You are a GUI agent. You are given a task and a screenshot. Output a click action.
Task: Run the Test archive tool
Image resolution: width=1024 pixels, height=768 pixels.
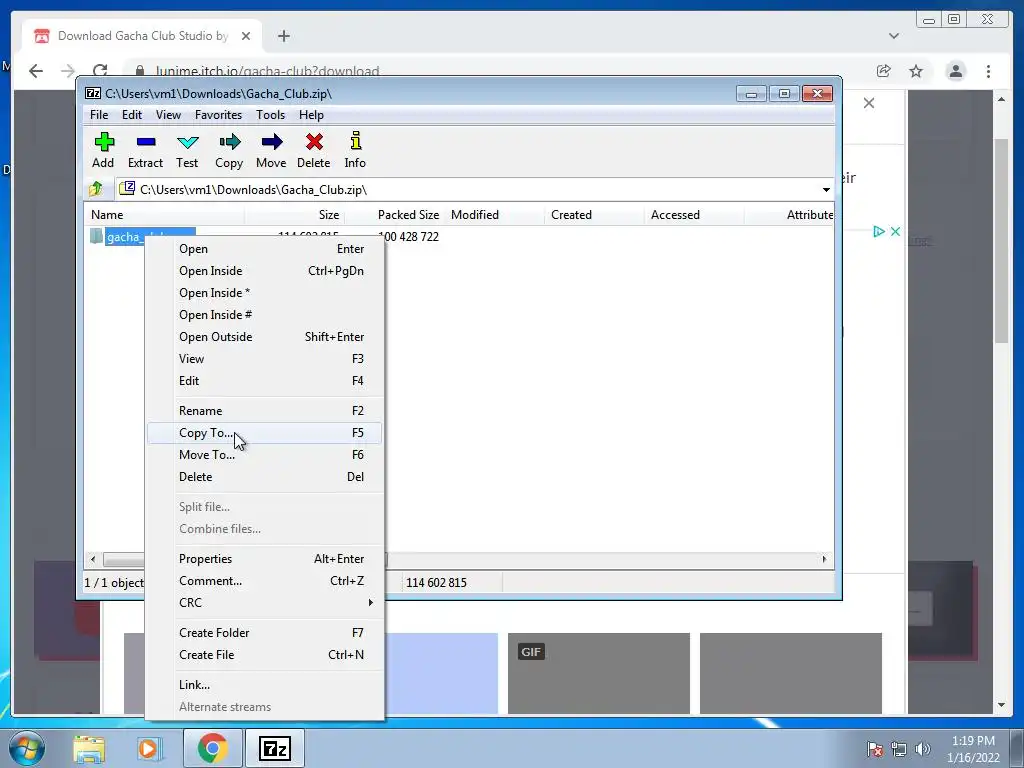(187, 150)
